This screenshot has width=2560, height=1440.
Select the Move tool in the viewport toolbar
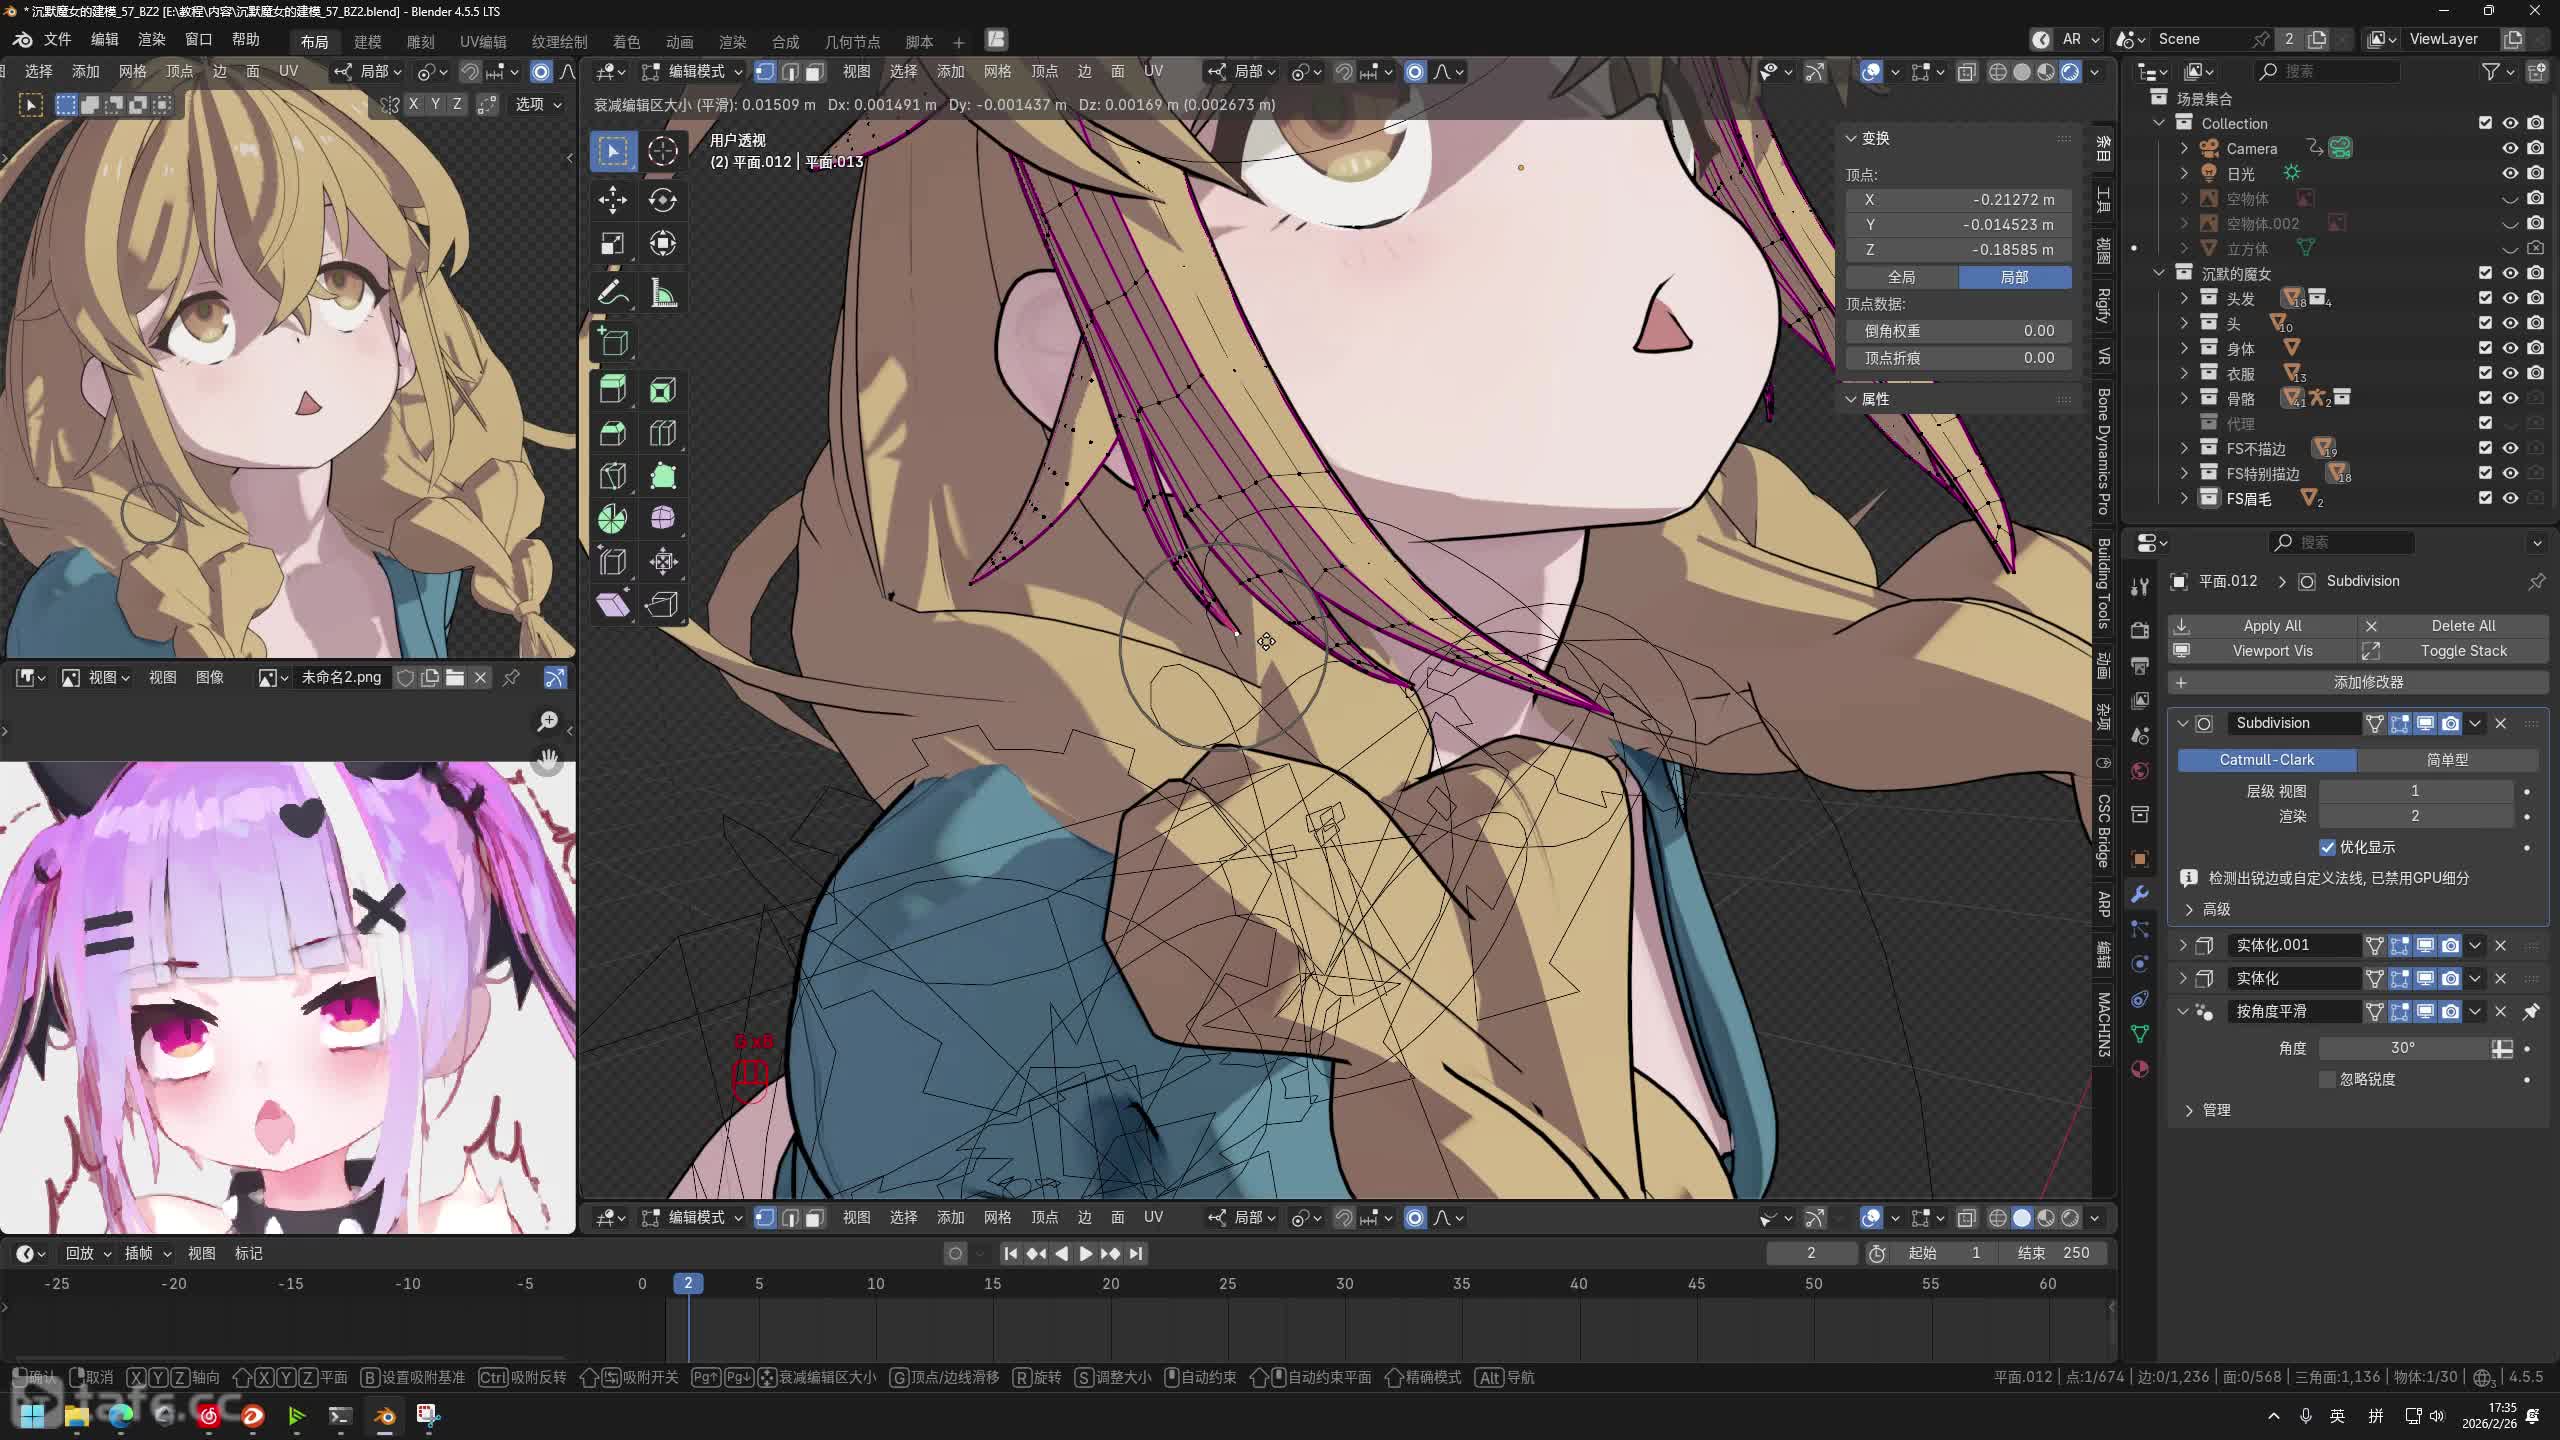tap(613, 200)
